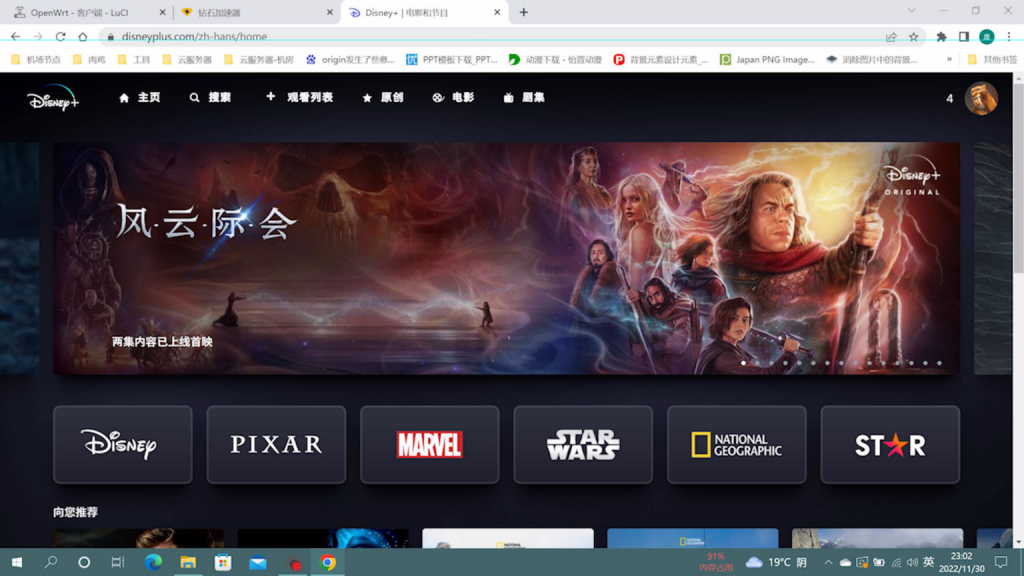Open the National Geographic brand tile

(x=737, y=445)
